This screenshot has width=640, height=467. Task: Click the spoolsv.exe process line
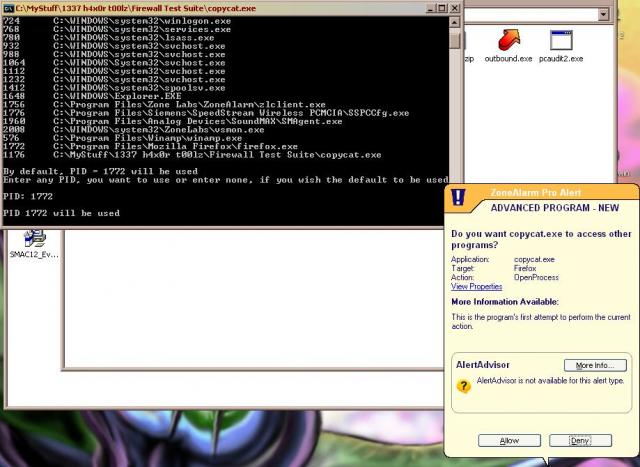pos(114,88)
